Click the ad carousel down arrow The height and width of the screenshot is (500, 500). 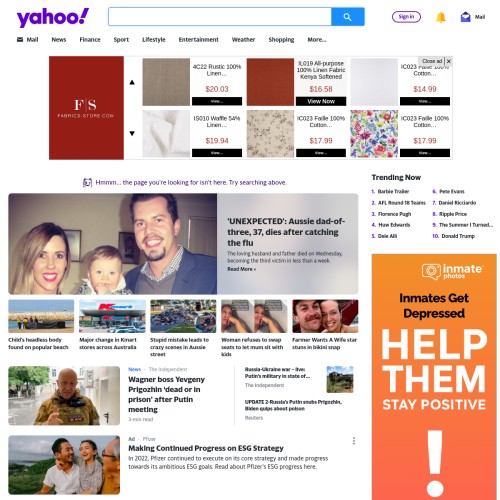point(132,133)
